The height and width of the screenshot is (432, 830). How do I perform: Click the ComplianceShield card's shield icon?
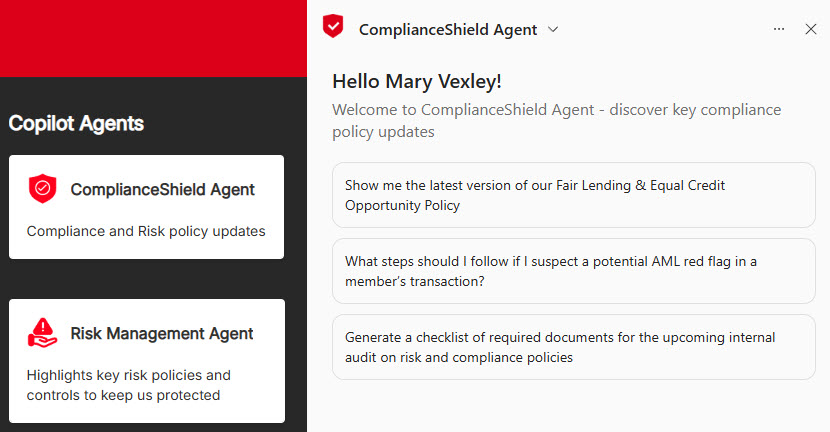click(43, 188)
